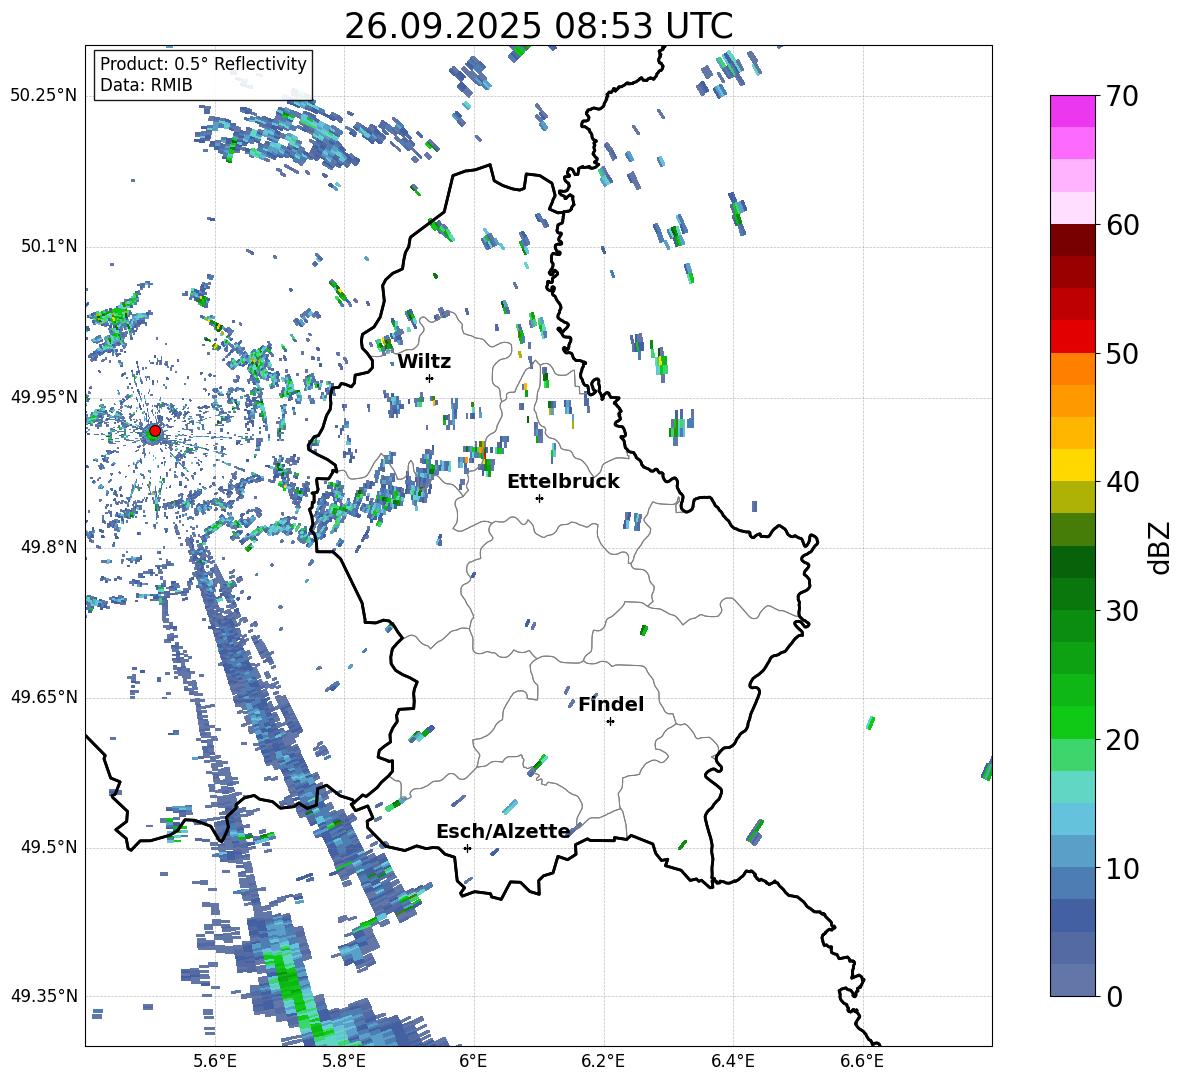
Task: Click the Wiltz station cross marker
Action: pos(429,378)
